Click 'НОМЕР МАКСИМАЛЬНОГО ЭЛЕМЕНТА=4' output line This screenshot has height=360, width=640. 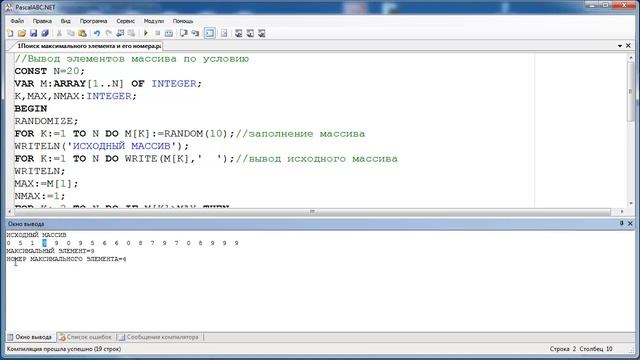[66, 259]
